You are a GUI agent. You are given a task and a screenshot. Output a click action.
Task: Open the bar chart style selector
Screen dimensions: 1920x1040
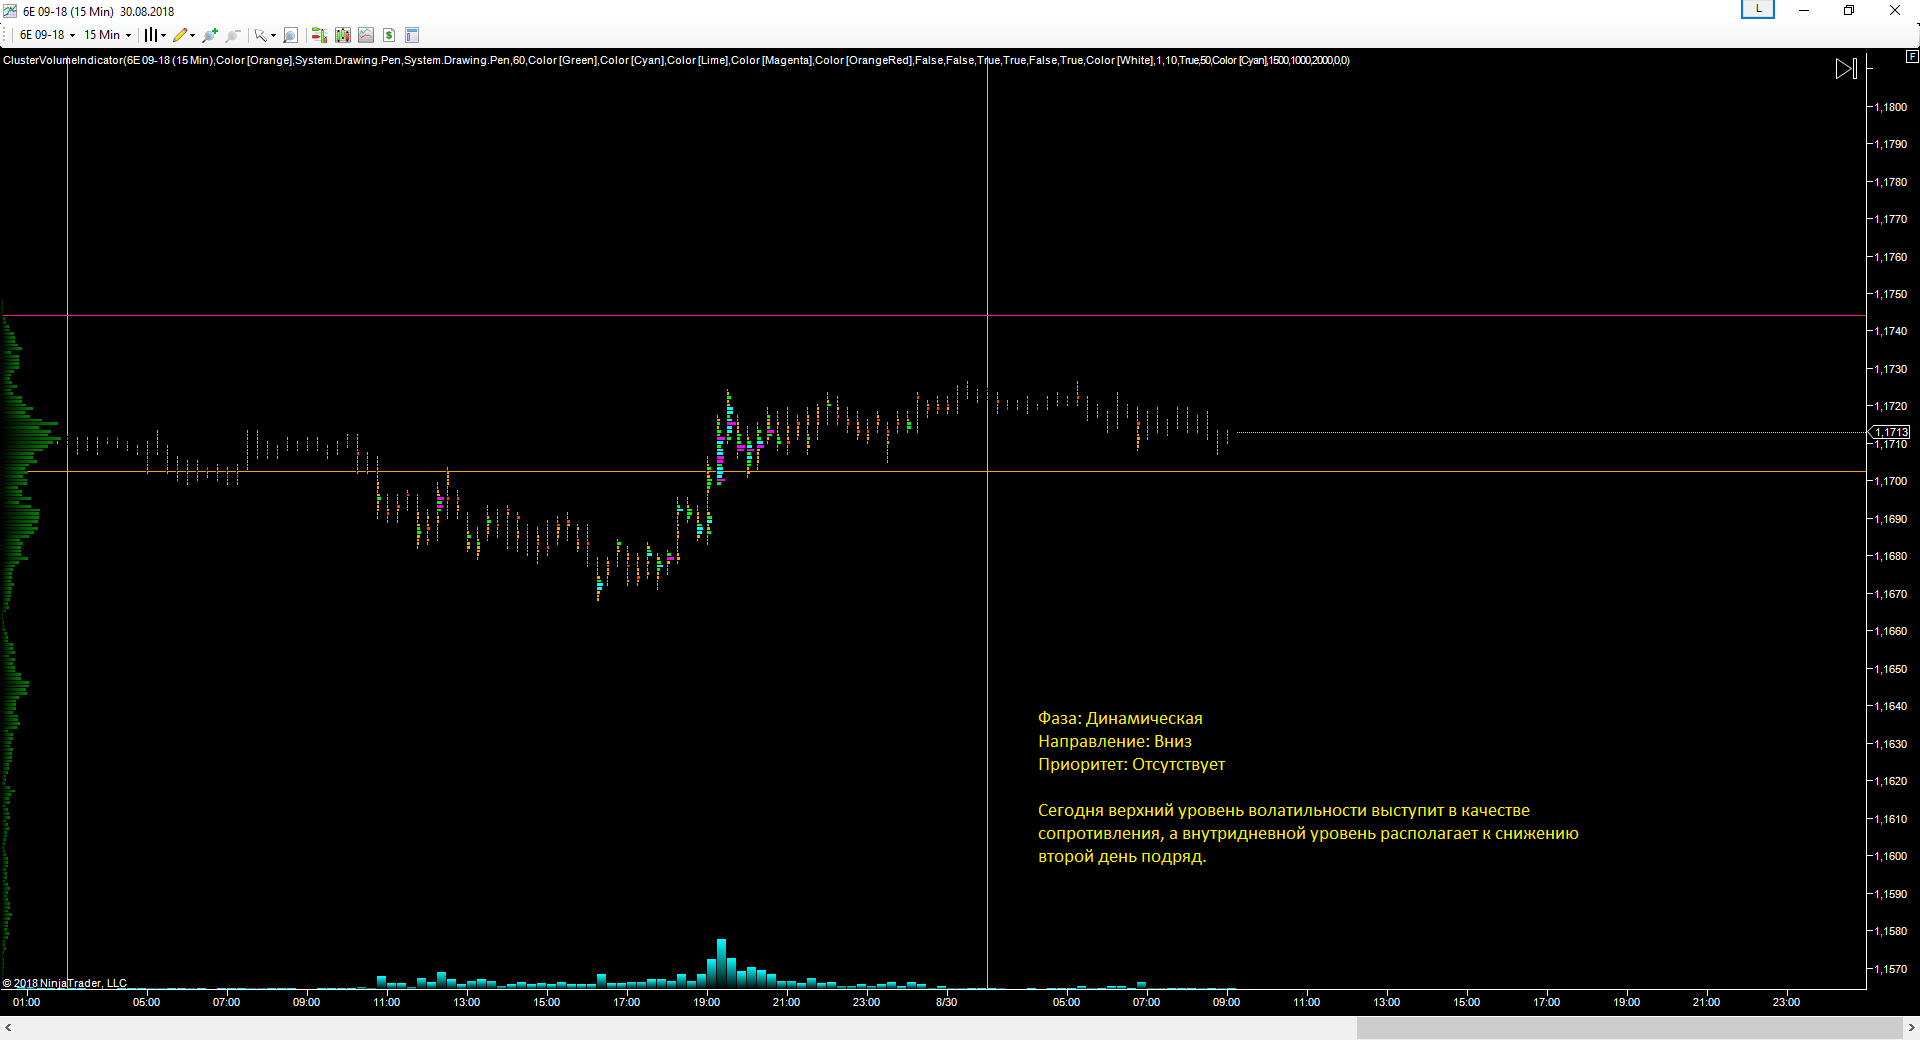tap(150, 35)
